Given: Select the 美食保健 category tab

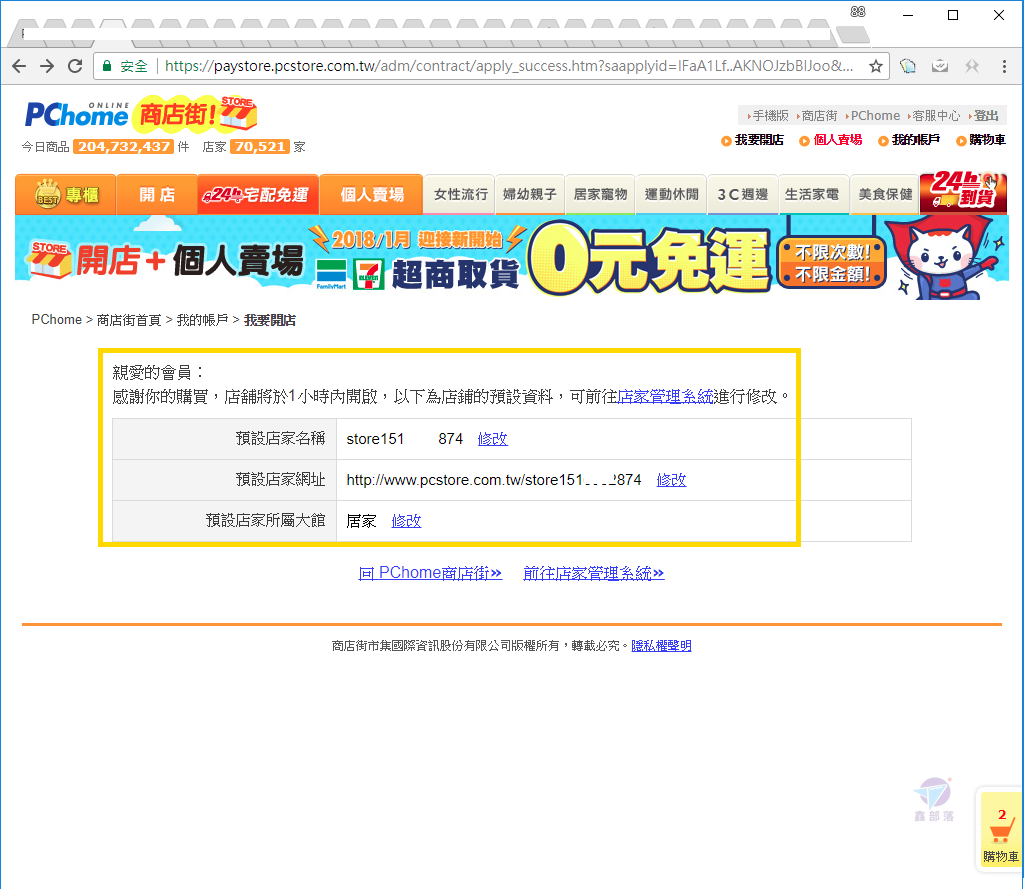Looking at the screenshot, I should 885,195.
